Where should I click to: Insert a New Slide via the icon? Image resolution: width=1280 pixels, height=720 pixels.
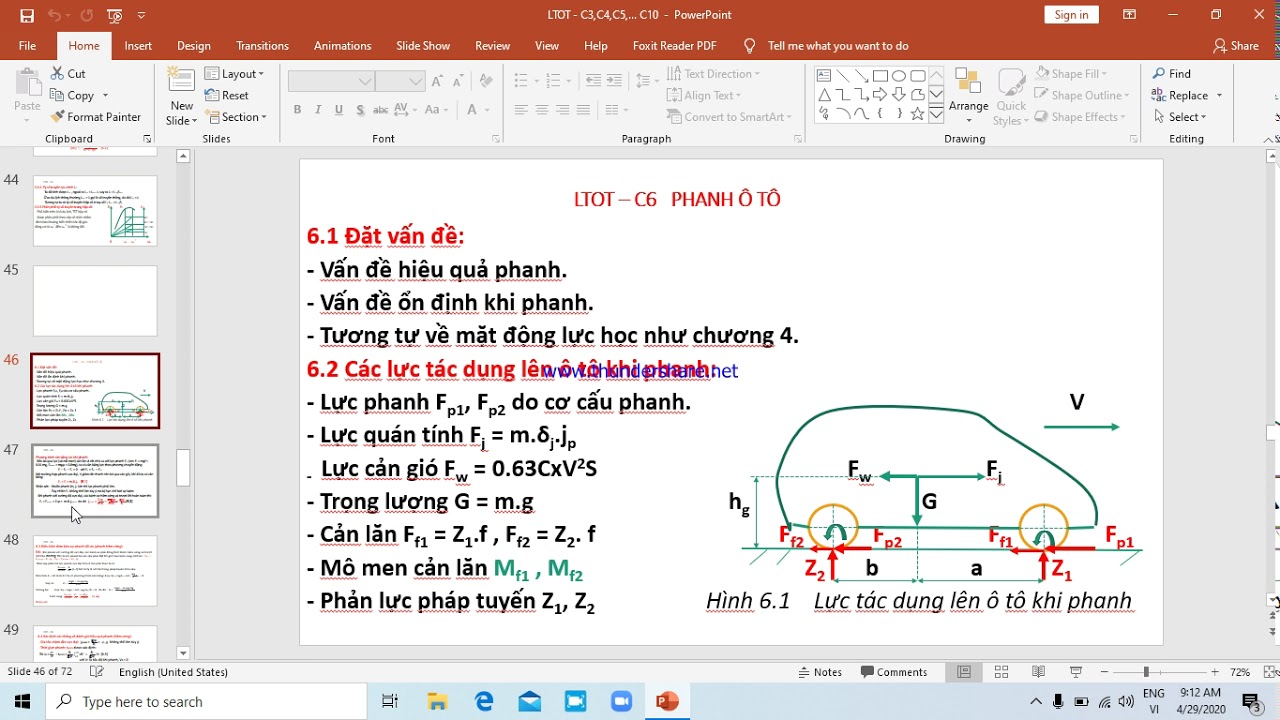(181, 81)
